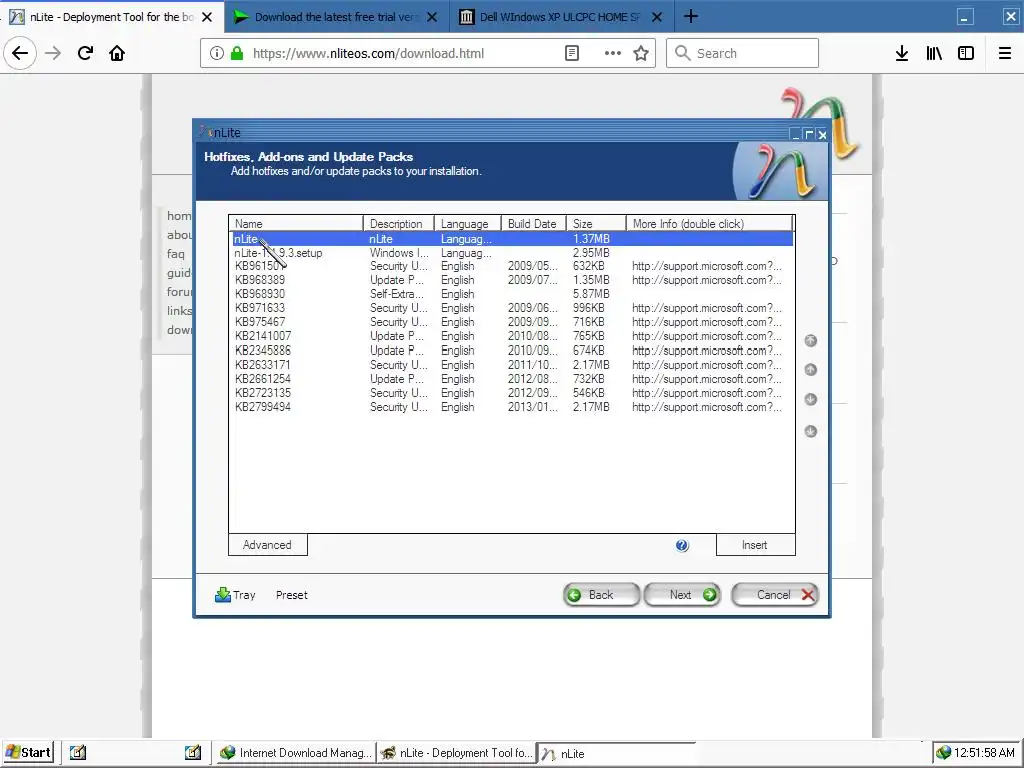Image resolution: width=1024 pixels, height=768 pixels.
Task: Cancel the nLite wizard
Action: click(775, 595)
